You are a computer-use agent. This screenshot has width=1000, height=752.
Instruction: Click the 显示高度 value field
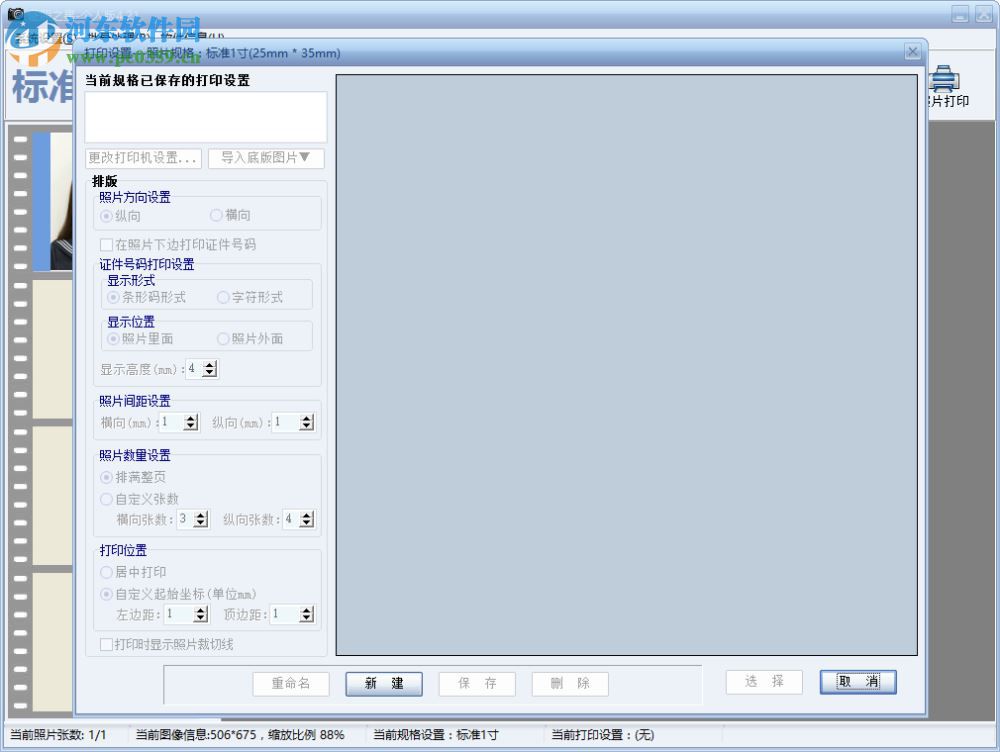[x=194, y=369]
